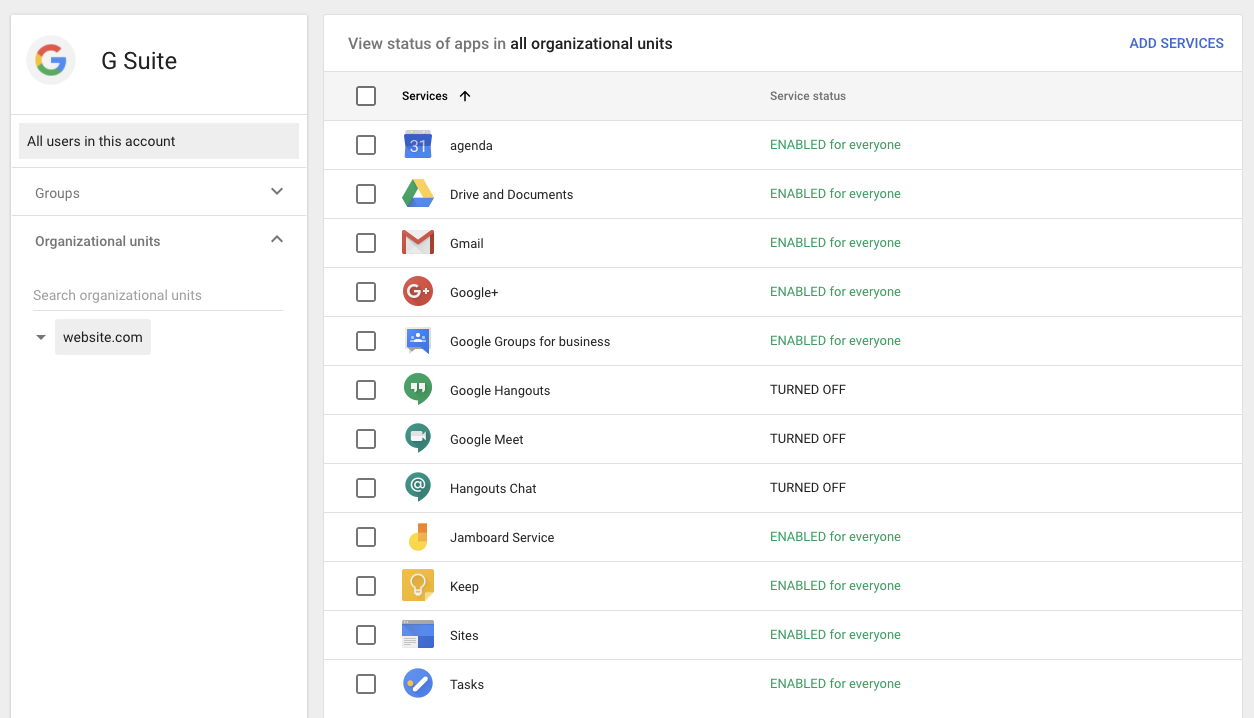1254x718 pixels.
Task: Click the Organizational units heading
Action: pos(98,241)
